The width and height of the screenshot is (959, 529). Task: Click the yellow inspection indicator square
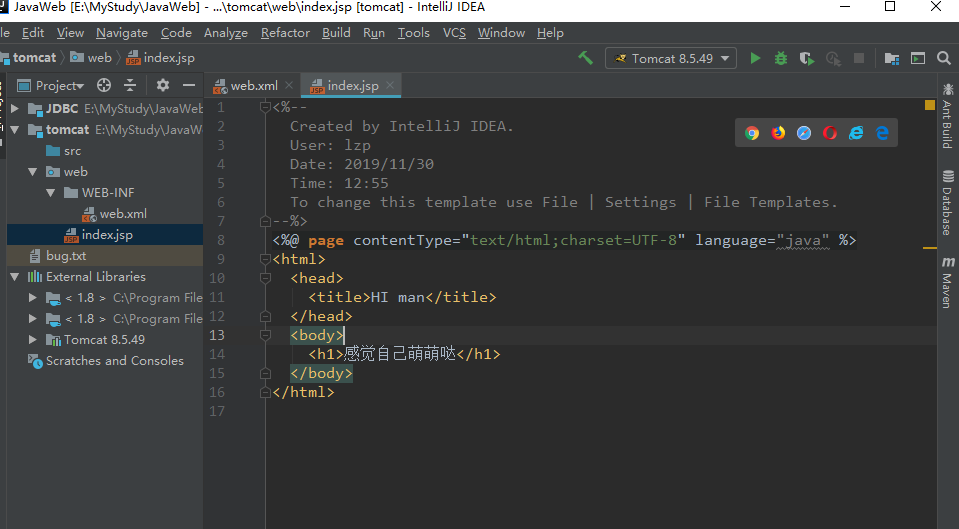coord(930,105)
